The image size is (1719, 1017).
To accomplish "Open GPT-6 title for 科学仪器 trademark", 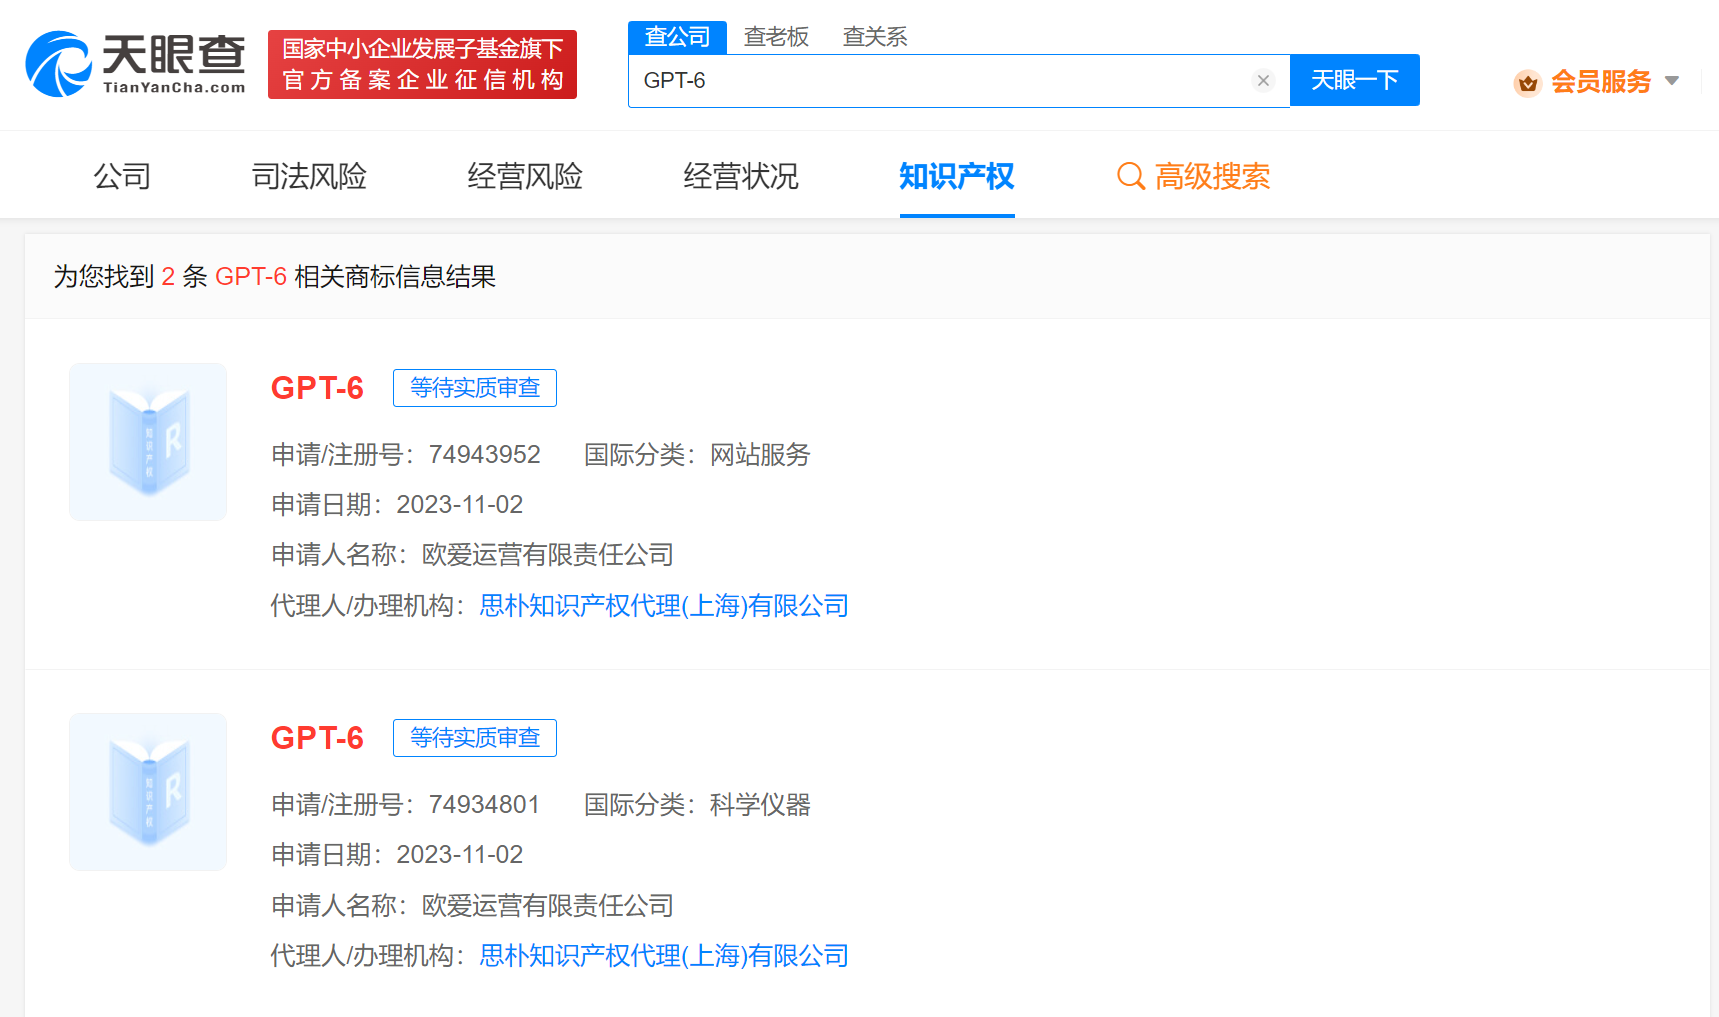I will coord(317,738).
